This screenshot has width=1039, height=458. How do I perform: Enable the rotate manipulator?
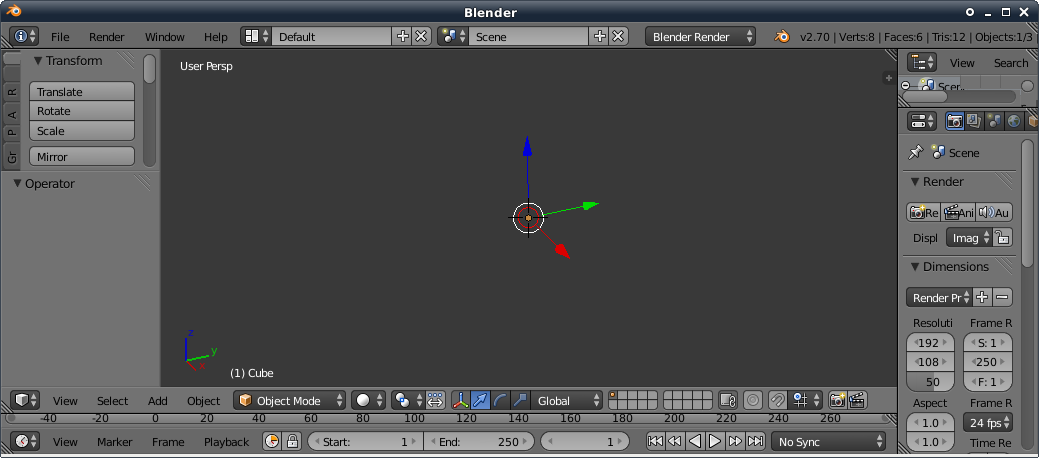point(501,400)
